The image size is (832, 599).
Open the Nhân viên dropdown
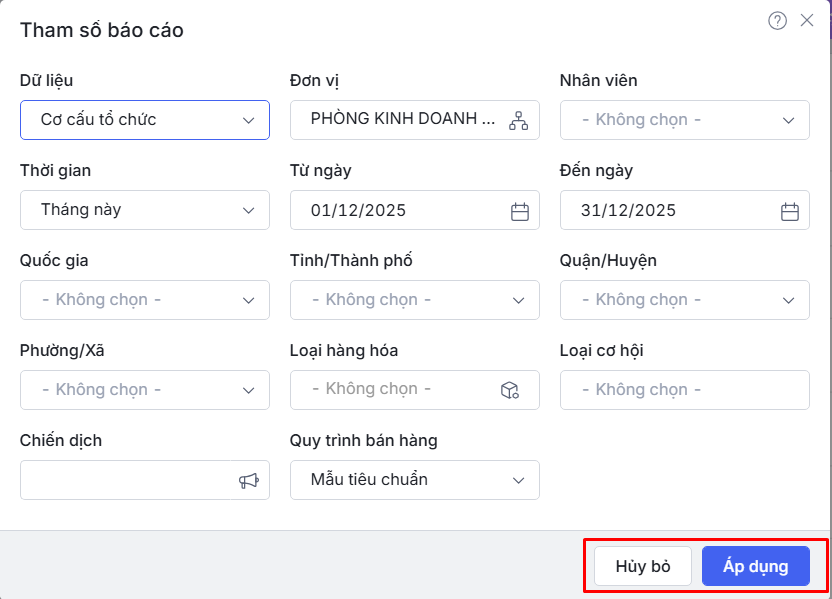[x=685, y=120]
